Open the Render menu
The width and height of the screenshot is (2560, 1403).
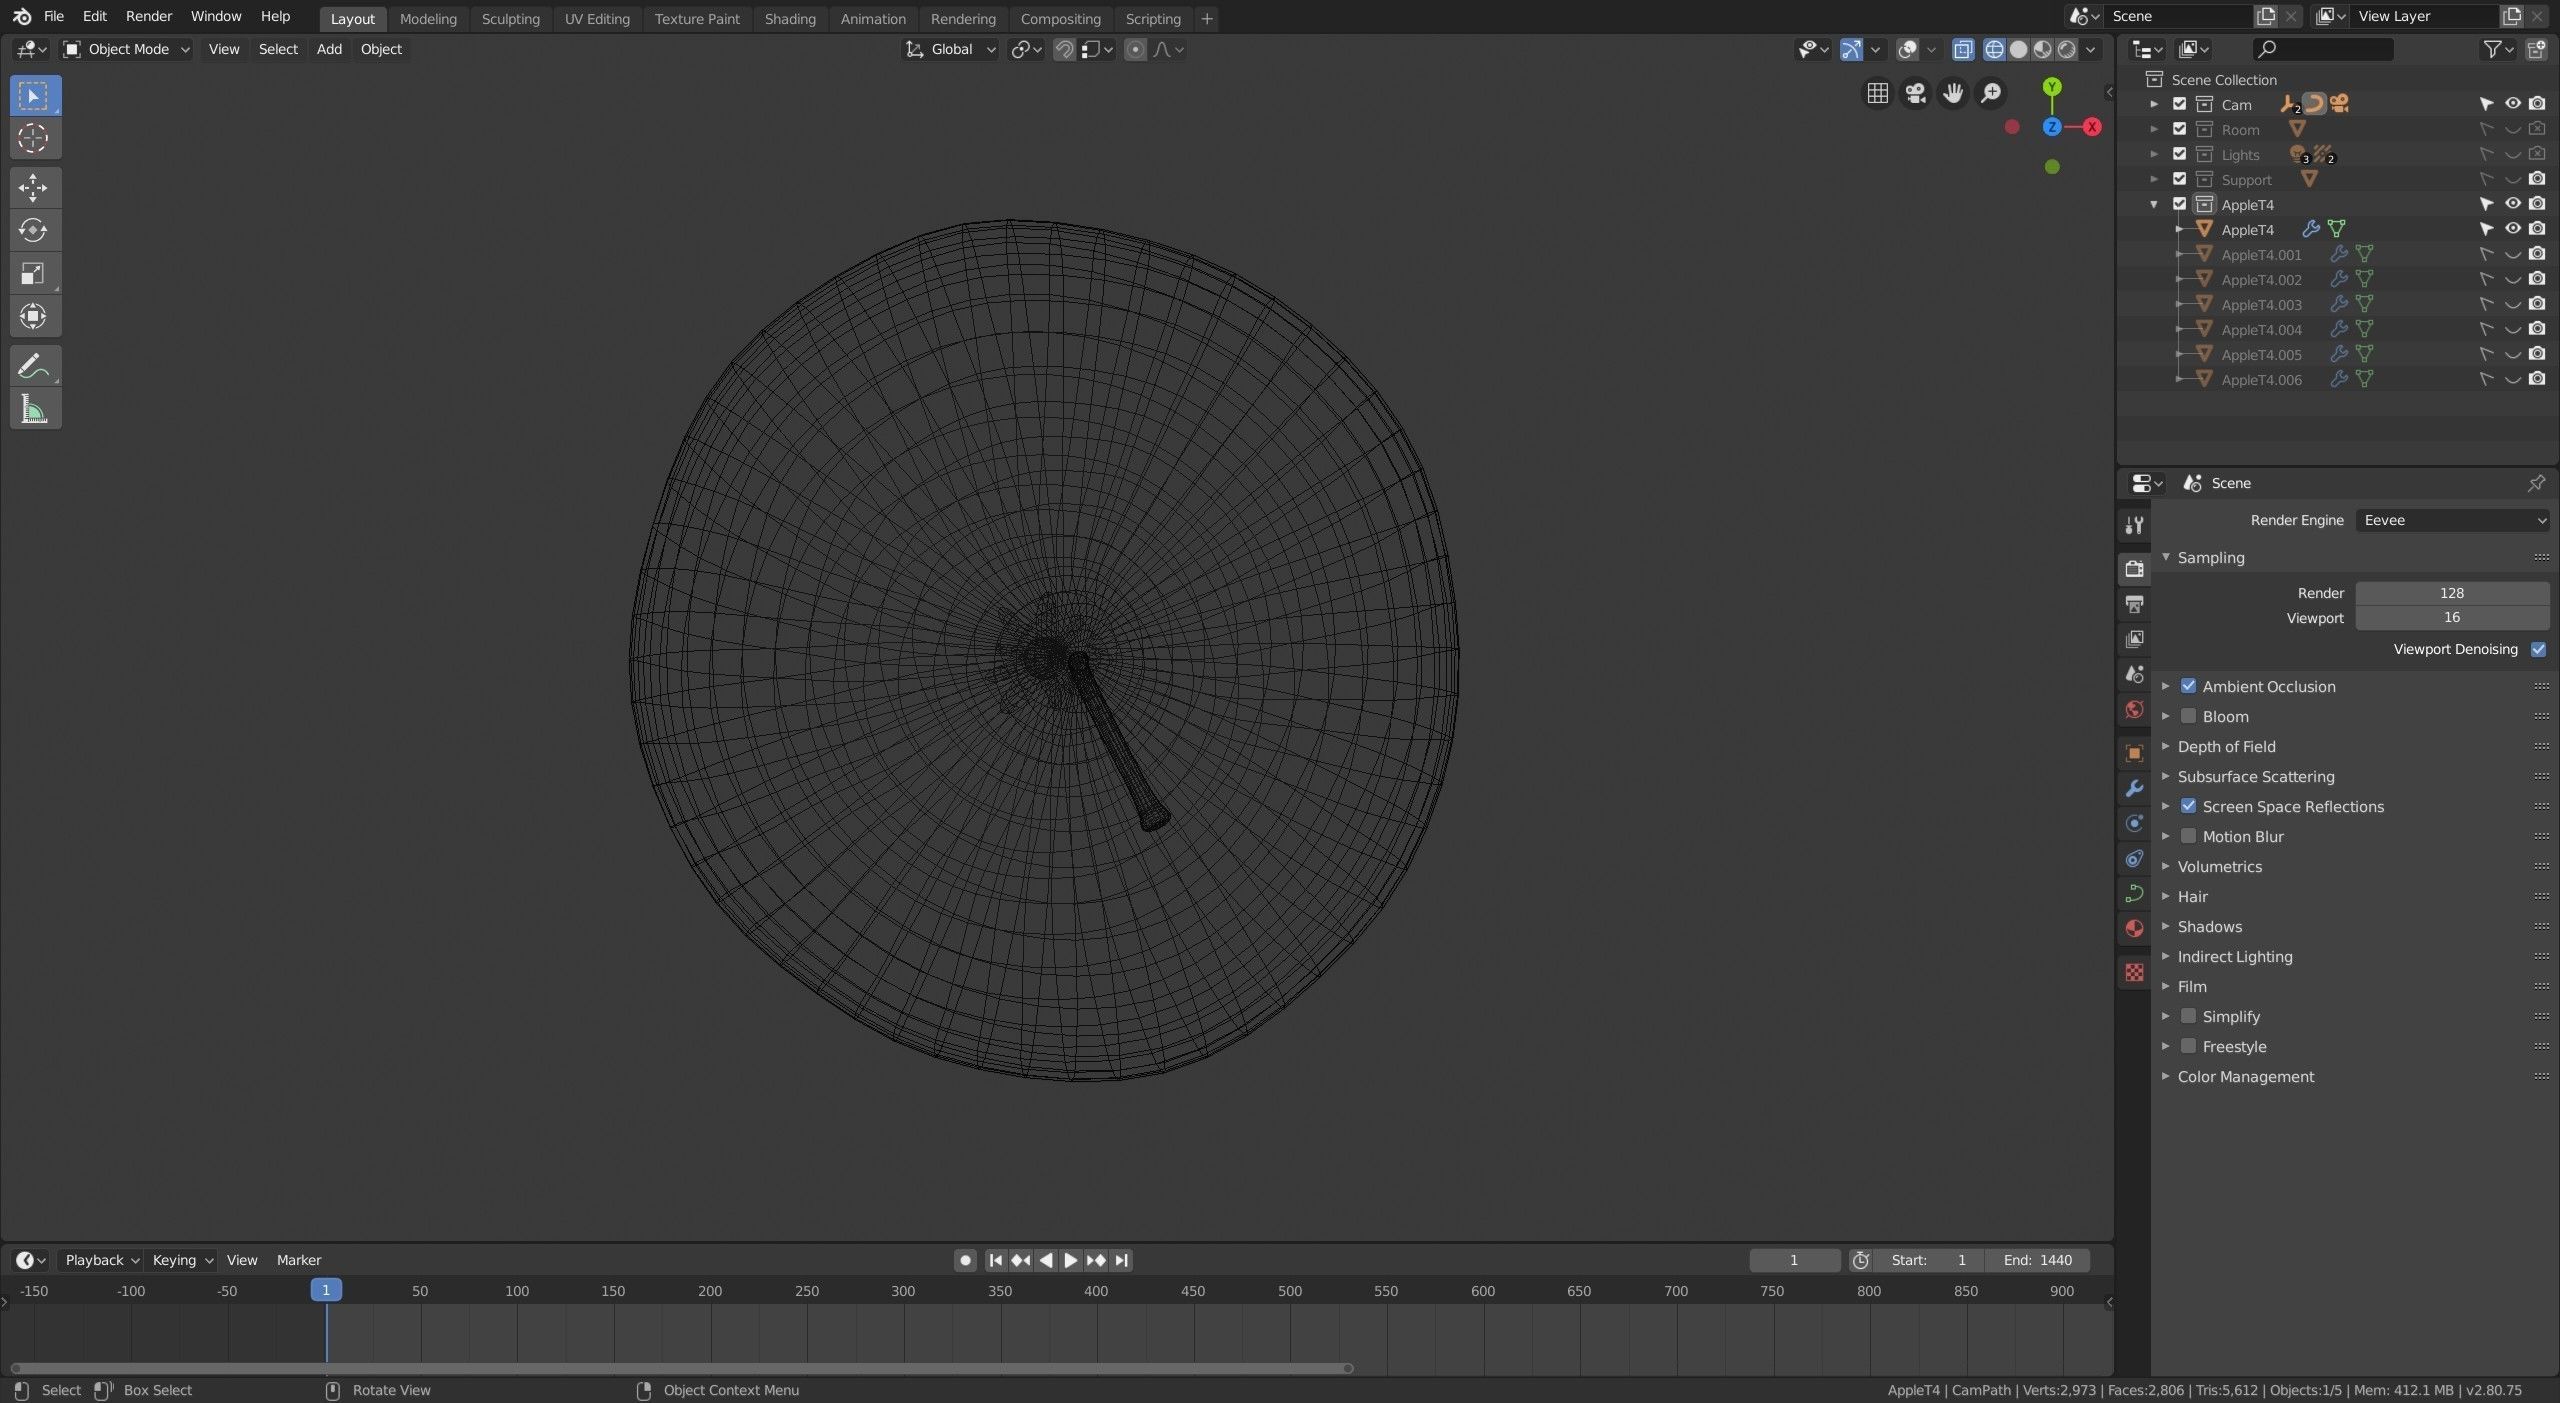click(x=148, y=16)
